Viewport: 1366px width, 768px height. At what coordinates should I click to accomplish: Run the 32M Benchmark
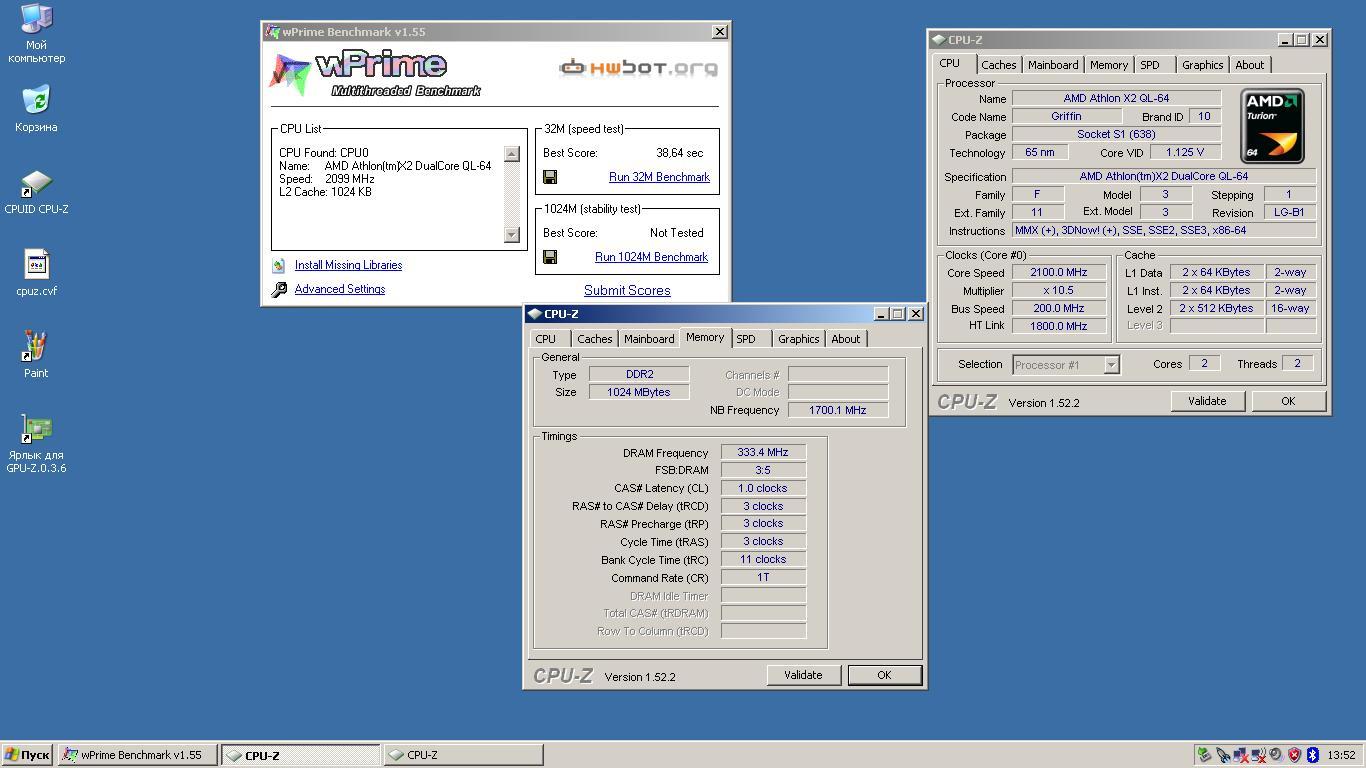(659, 177)
